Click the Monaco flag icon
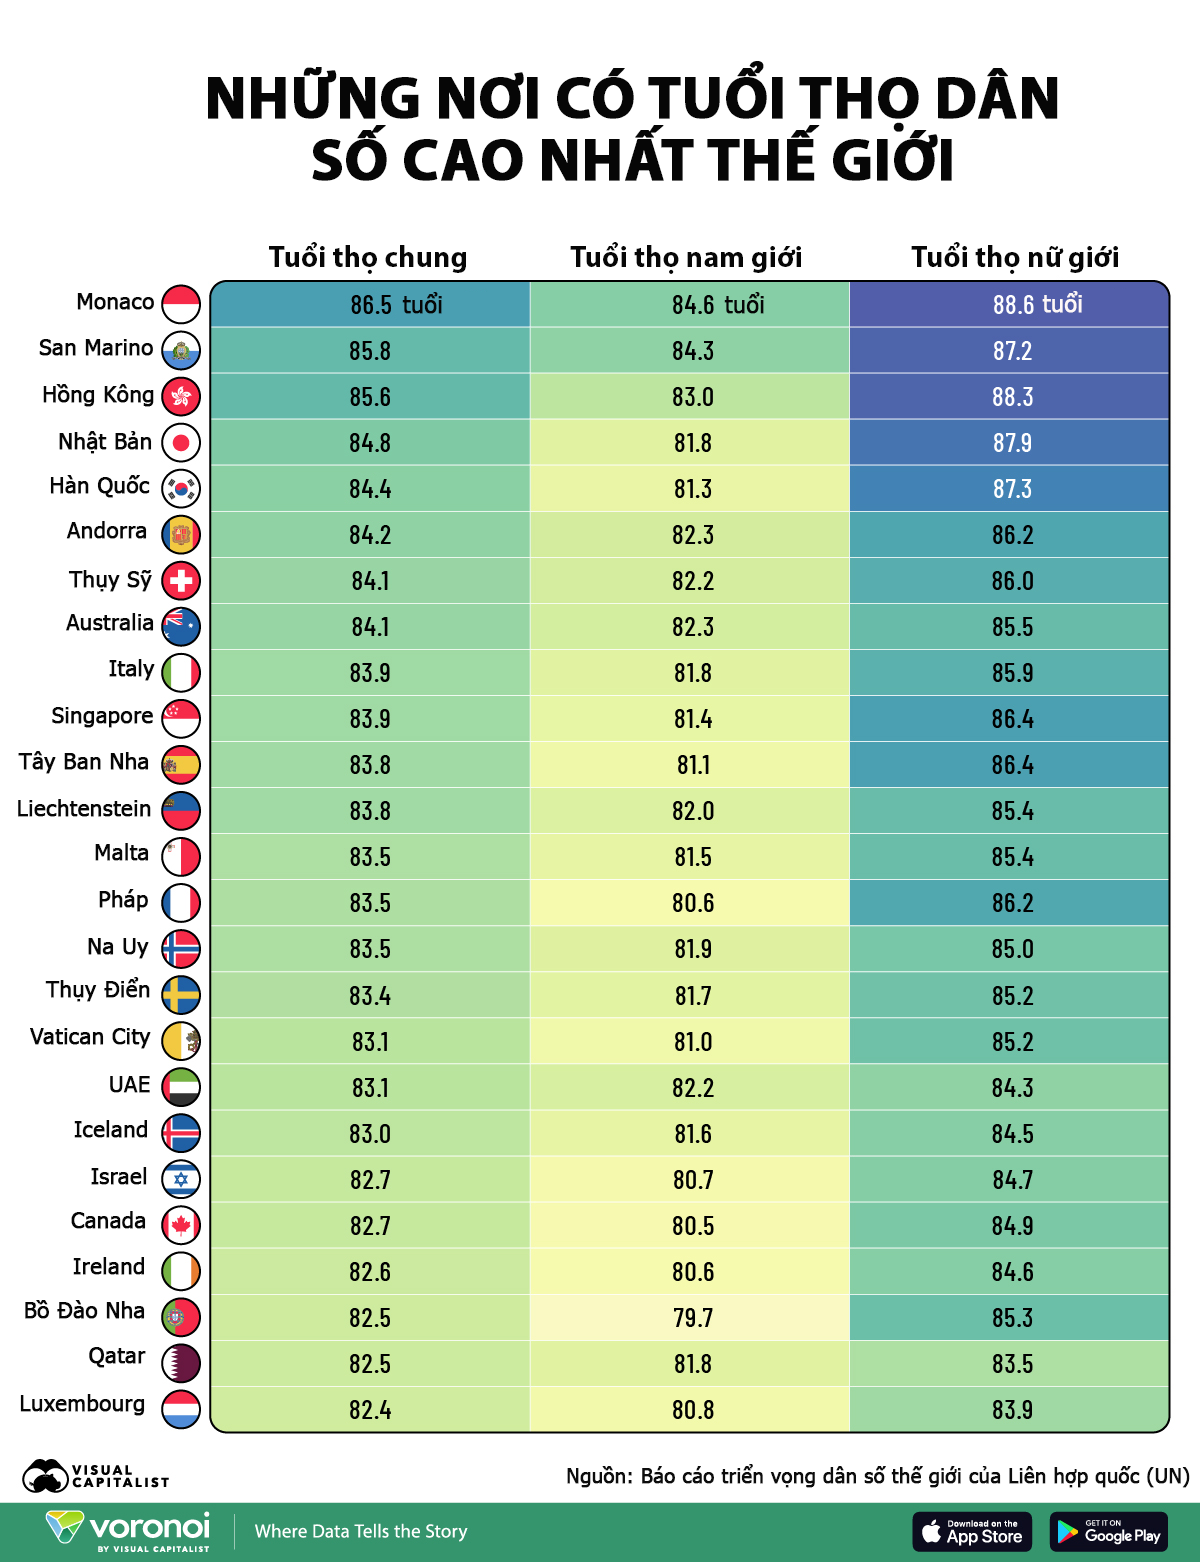The width and height of the screenshot is (1200, 1562). point(181,304)
